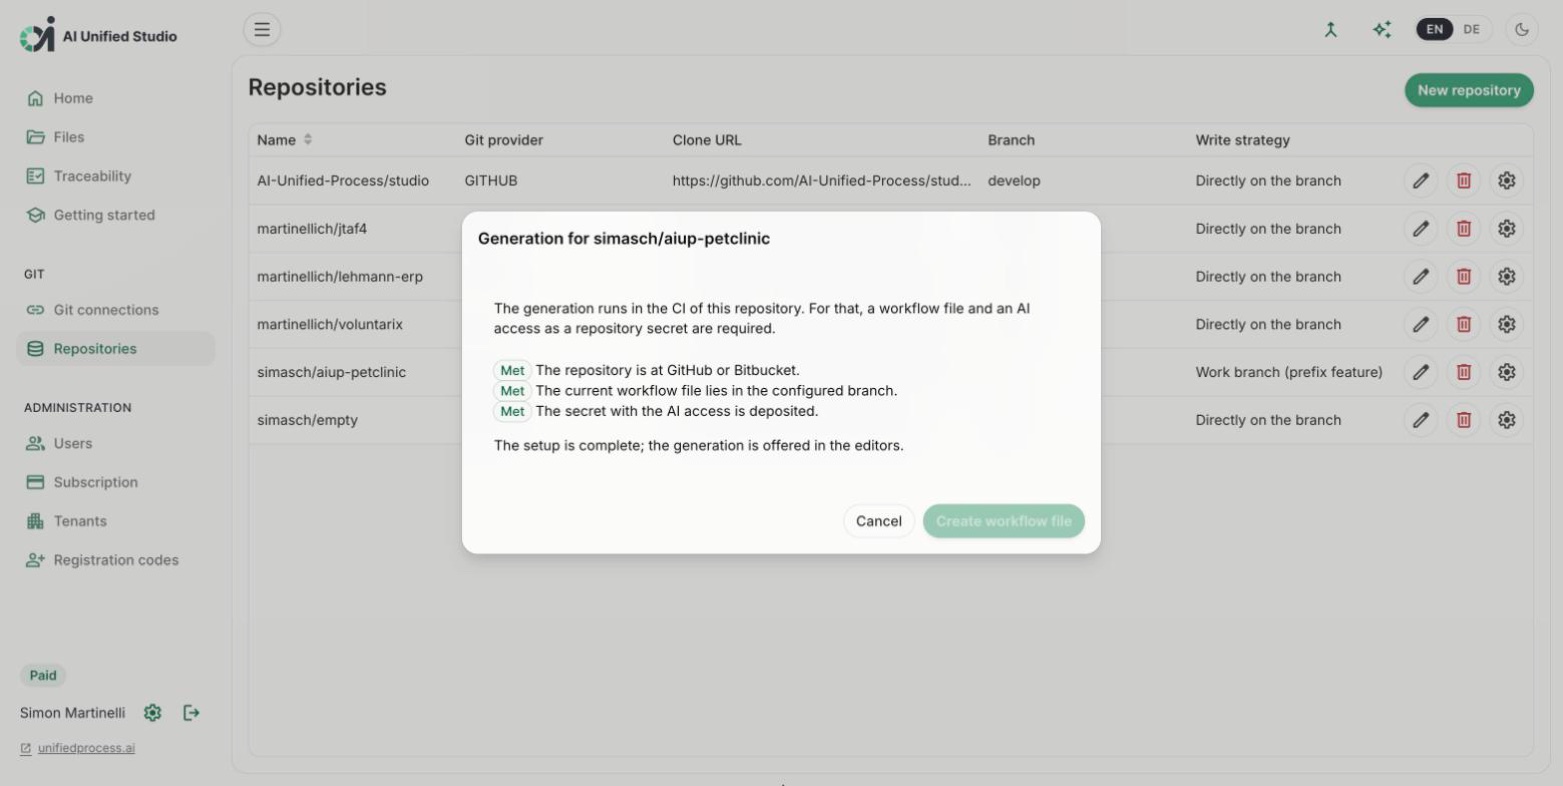Image resolution: width=1563 pixels, height=786 pixels.
Task: Open gear settings for martinellich/lehmann-erp
Action: coord(1506,277)
